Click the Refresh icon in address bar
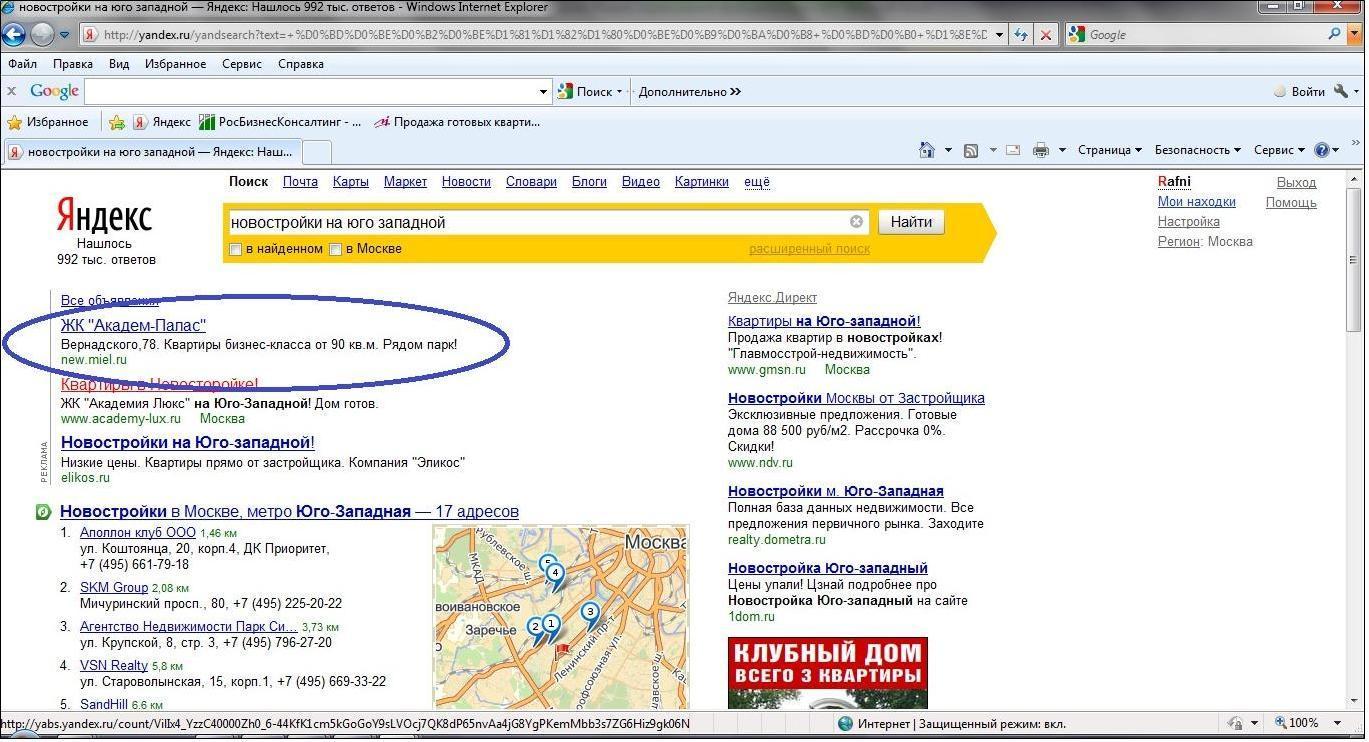Screen dimensions: 1369x742 (1021, 34)
